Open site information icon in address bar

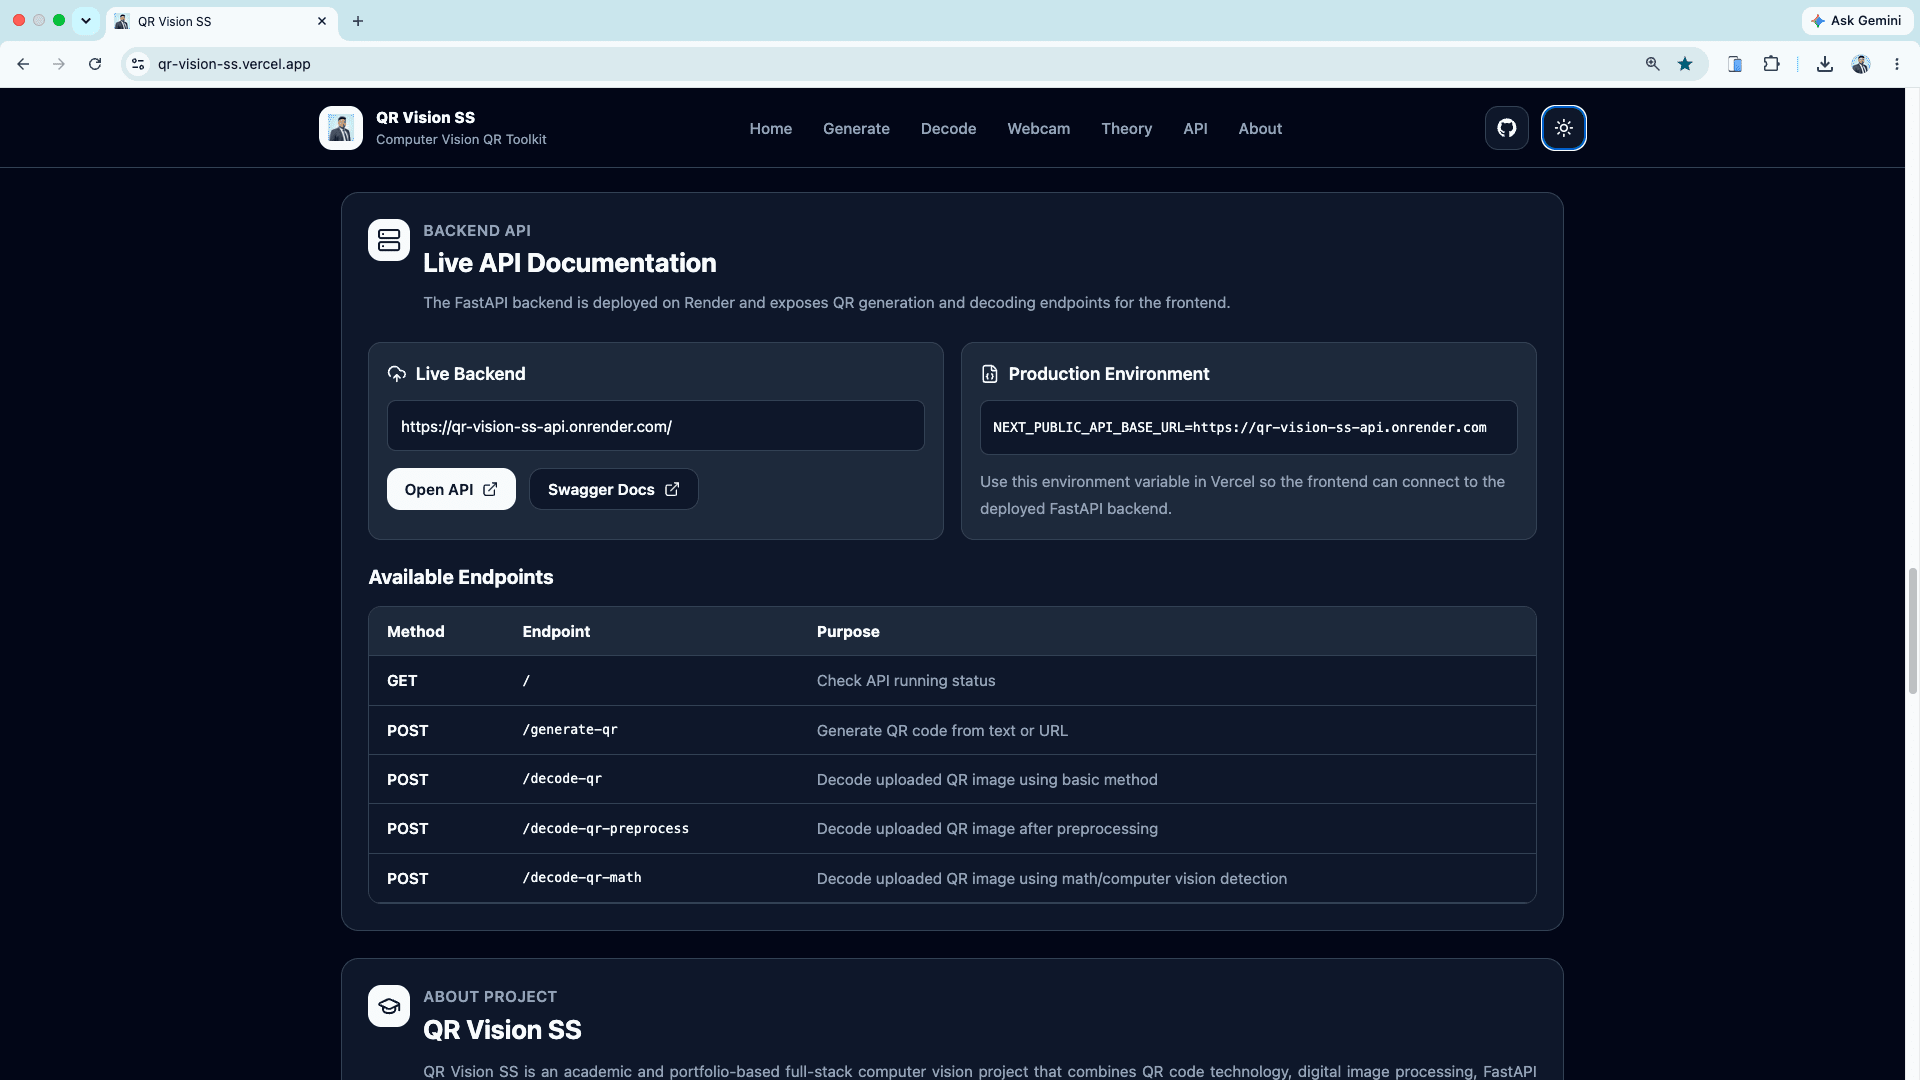(x=138, y=64)
